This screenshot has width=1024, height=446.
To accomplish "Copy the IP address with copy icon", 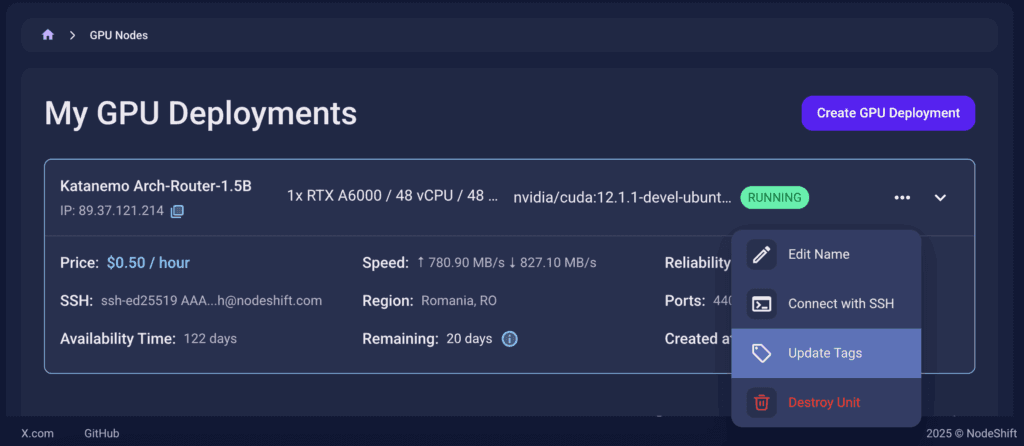I will [177, 211].
